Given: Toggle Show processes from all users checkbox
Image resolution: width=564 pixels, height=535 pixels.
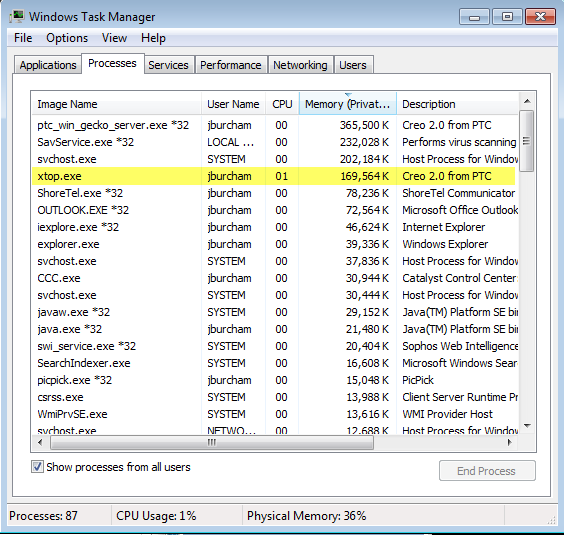Looking at the screenshot, I should (37, 467).
